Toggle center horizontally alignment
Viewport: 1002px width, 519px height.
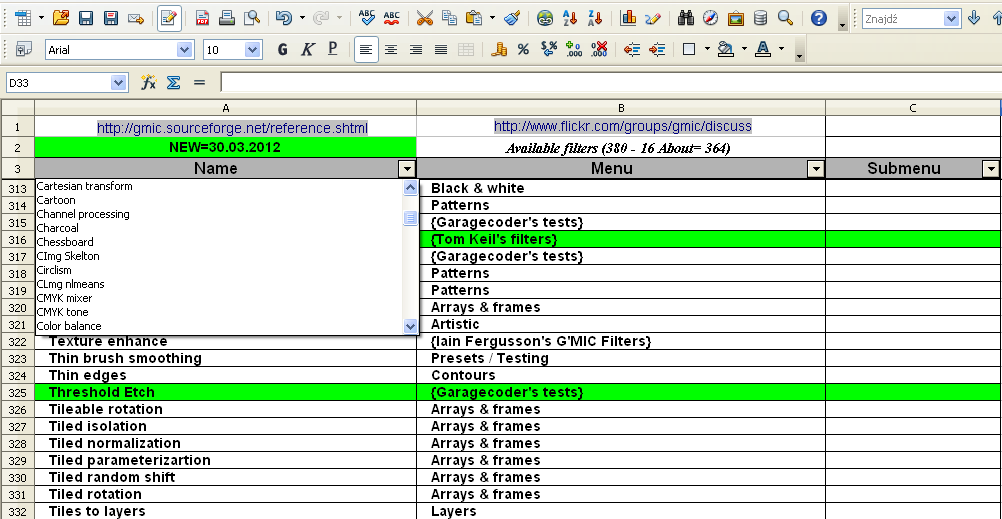(390, 49)
